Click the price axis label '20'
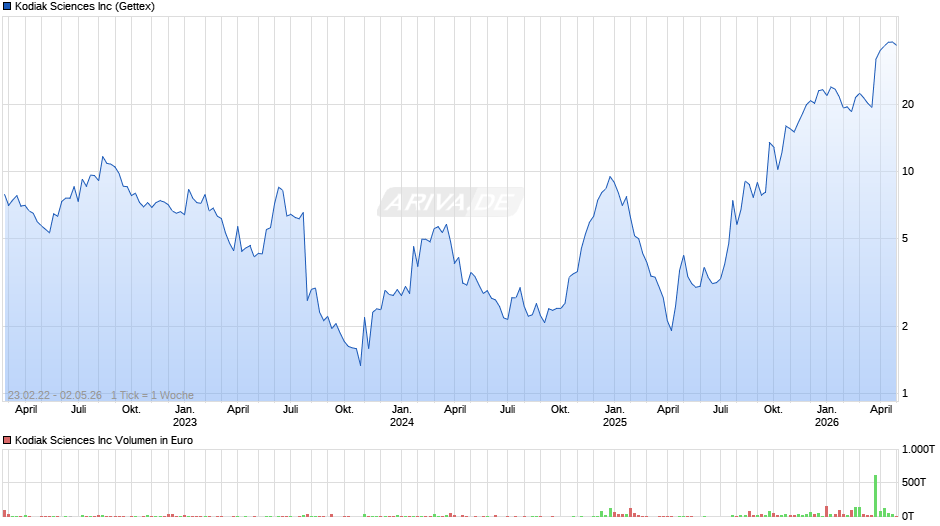The width and height of the screenshot is (940, 526). [908, 104]
